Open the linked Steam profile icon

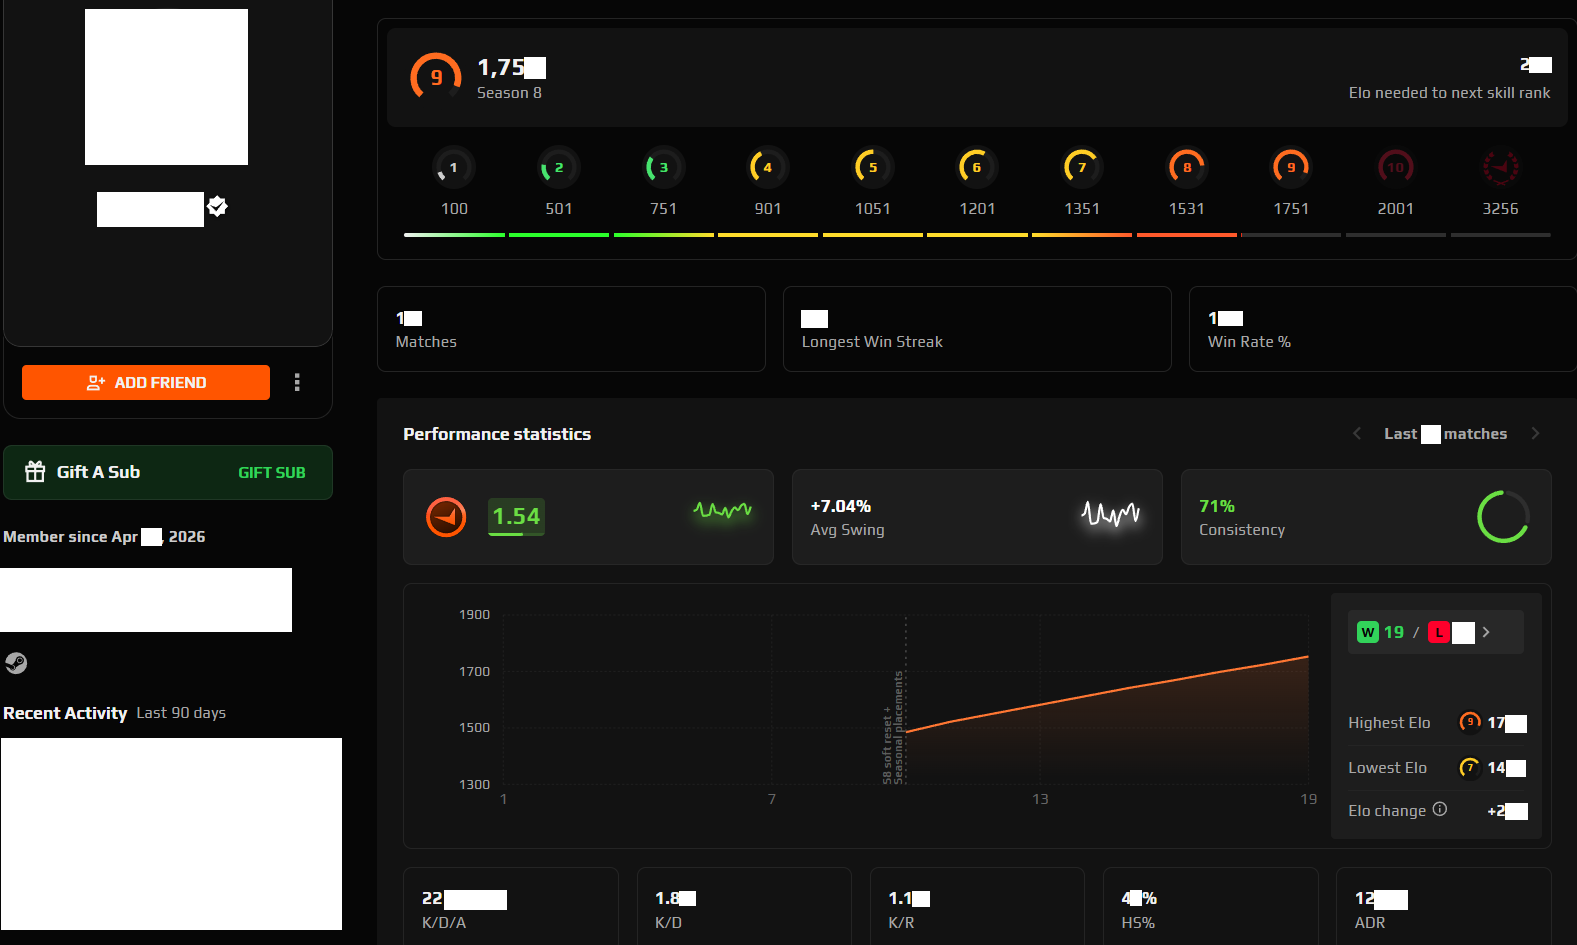[16, 663]
